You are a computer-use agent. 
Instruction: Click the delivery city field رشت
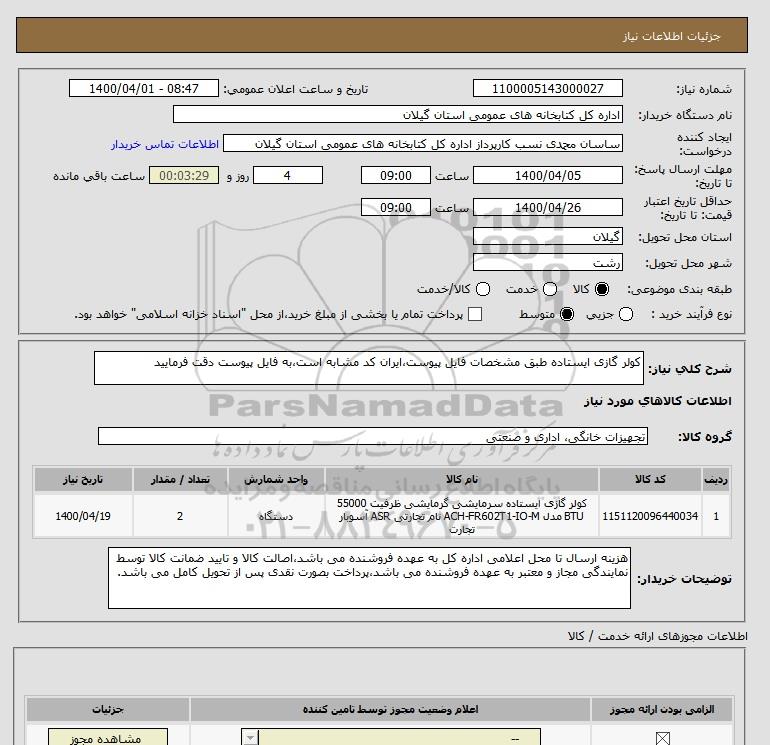click(546, 263)
